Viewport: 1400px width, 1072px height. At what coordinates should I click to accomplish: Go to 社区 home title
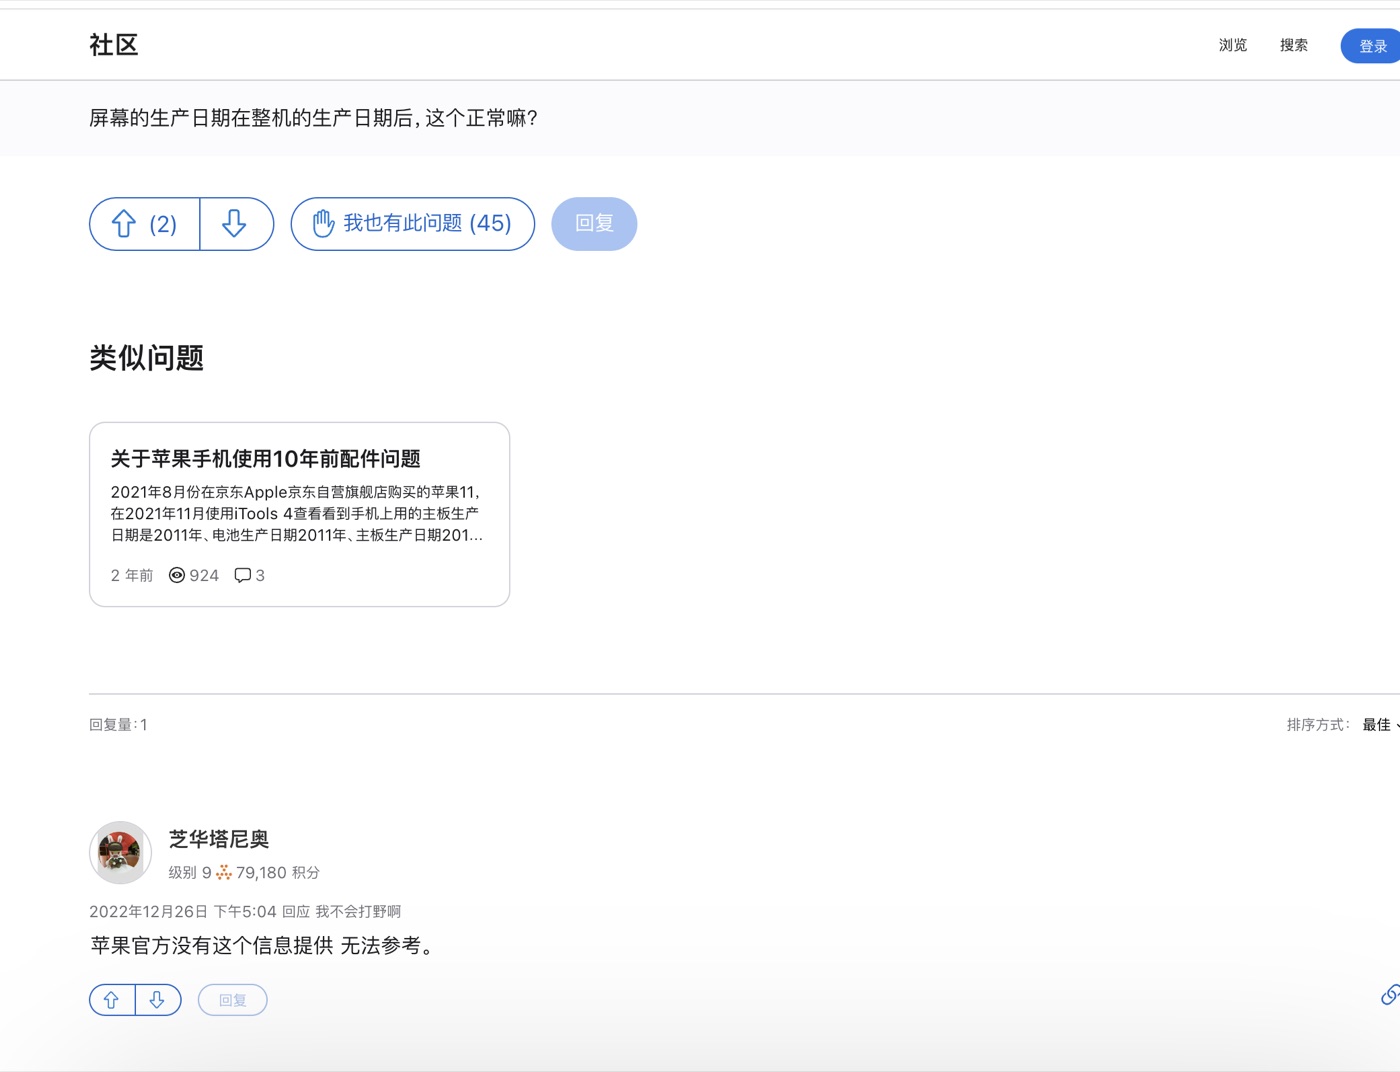(x=114, y=45)
